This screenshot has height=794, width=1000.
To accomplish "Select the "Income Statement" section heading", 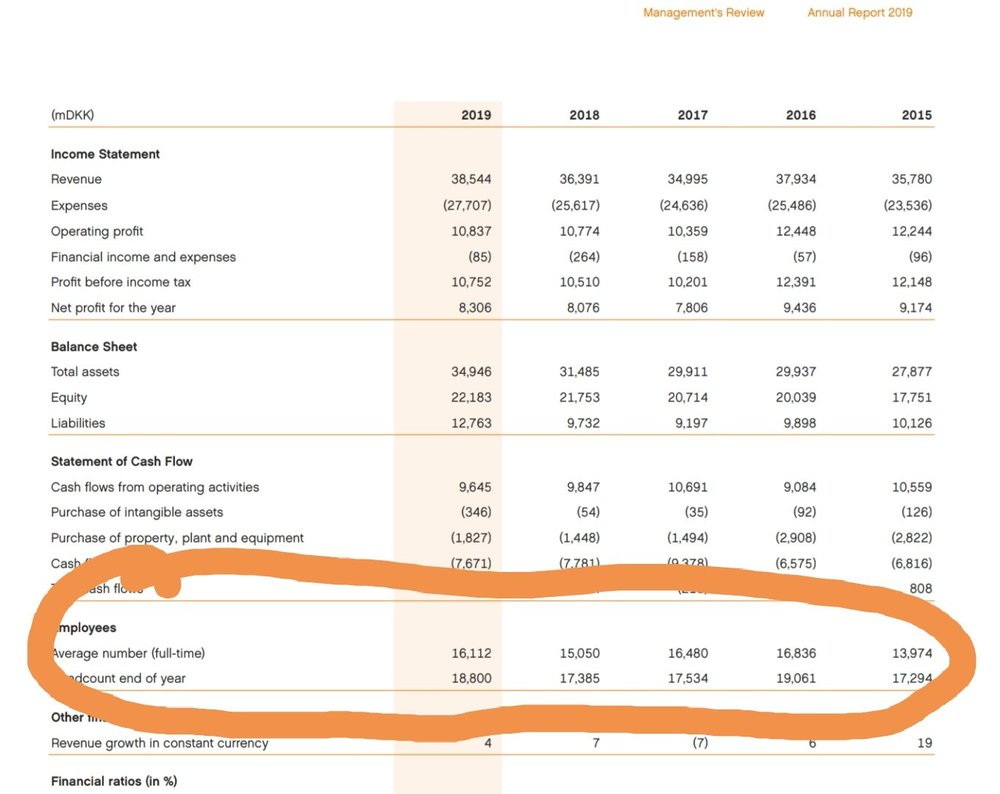I will [x=105, y=154].
